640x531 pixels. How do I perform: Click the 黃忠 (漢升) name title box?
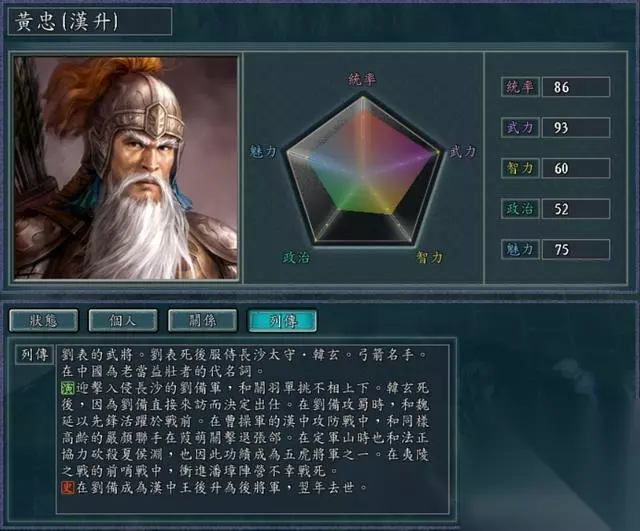coord(90,21)
